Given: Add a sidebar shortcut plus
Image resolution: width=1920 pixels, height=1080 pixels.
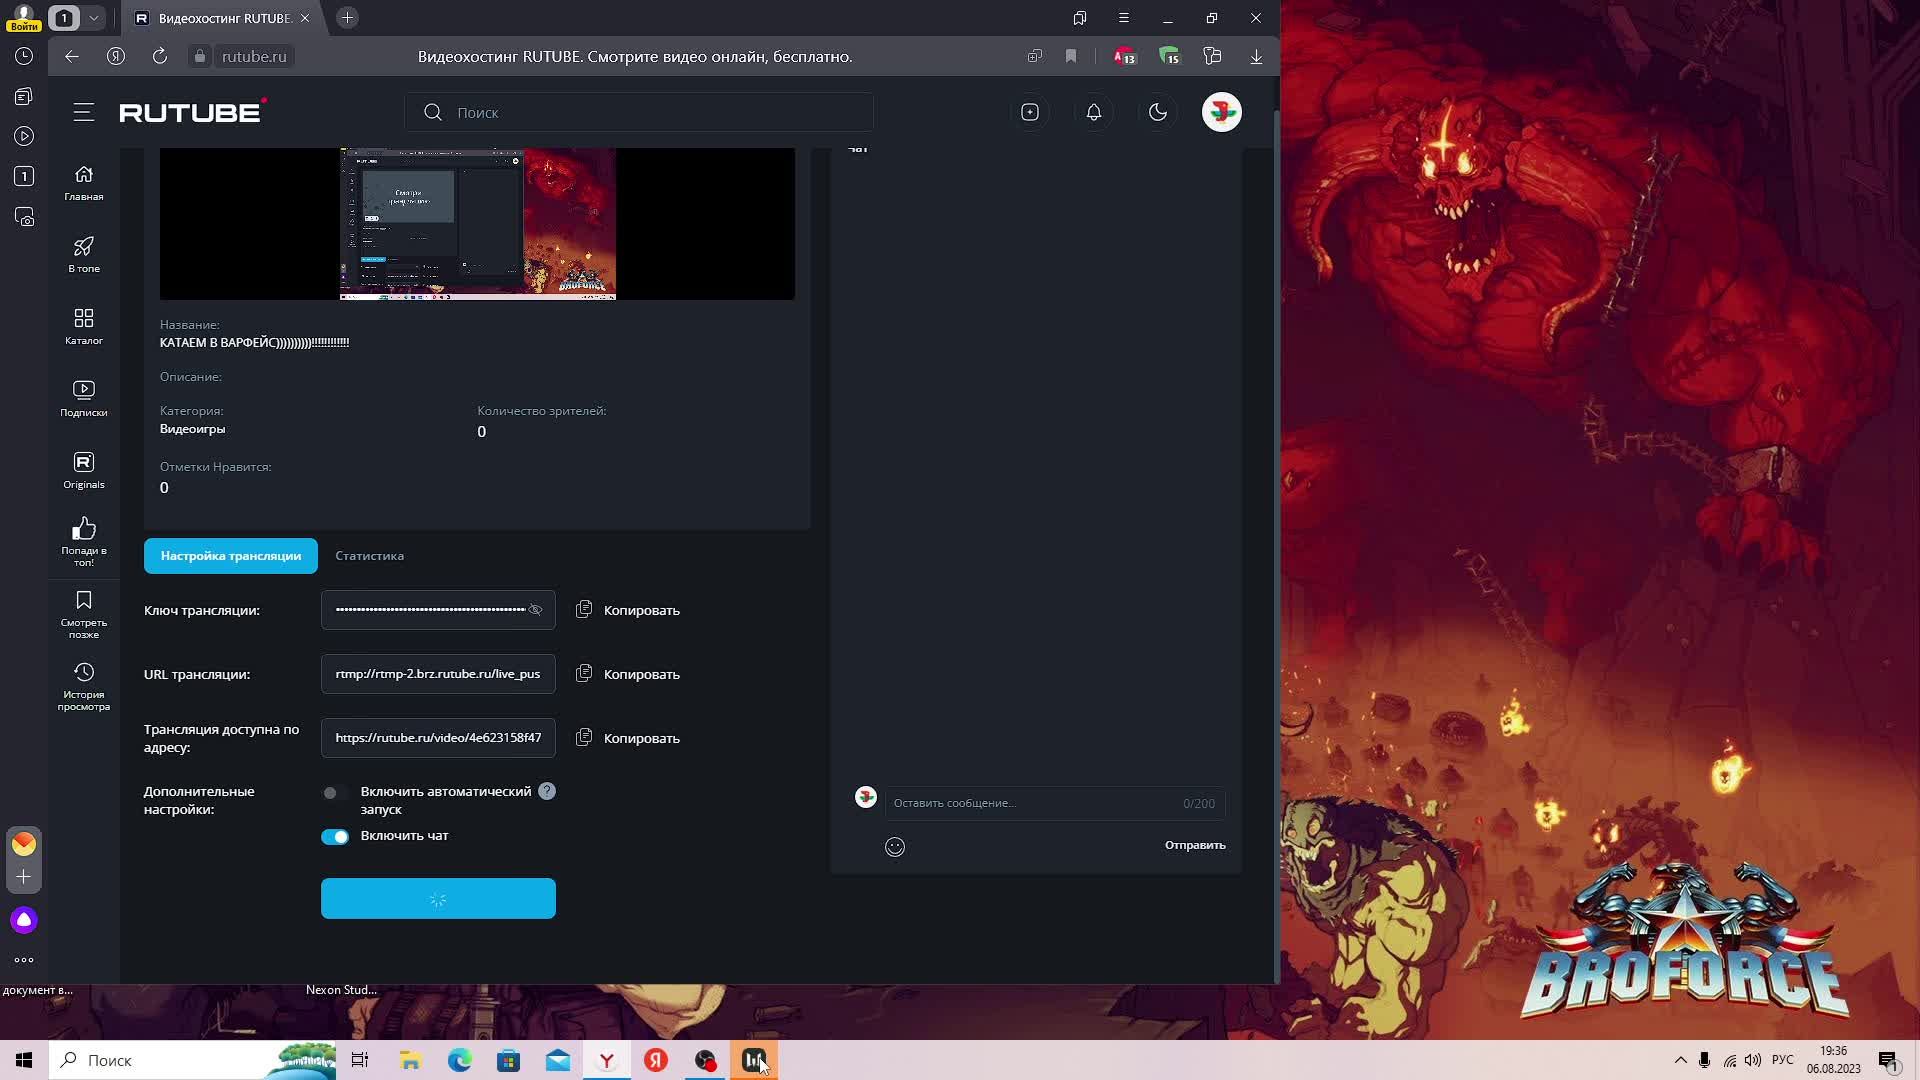Looking at the screenshot, I should coord(24,877).
